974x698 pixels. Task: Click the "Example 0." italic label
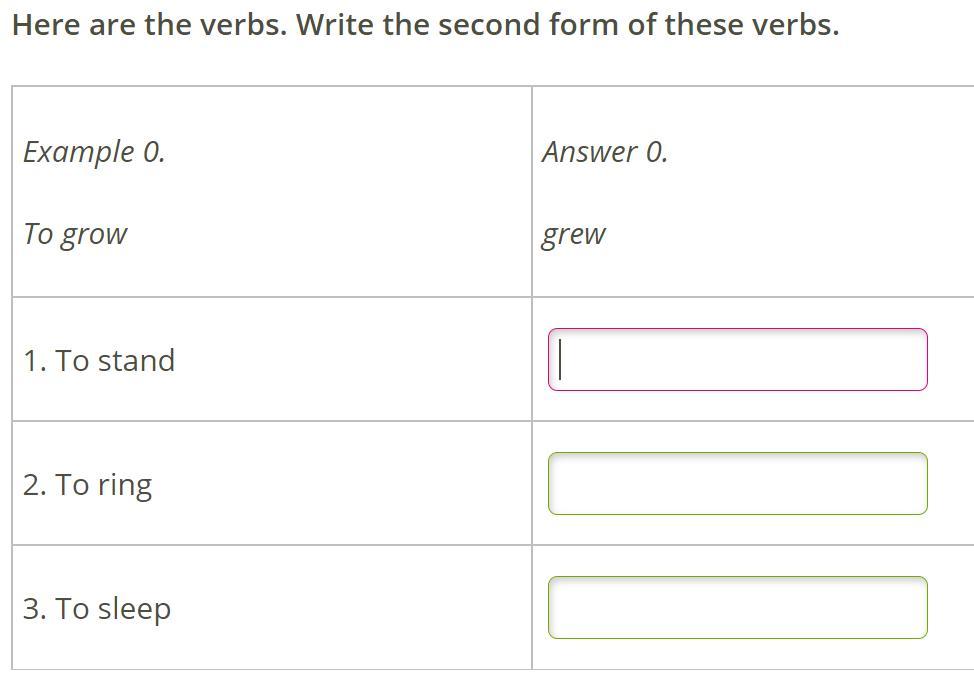(x=94, y=152)
